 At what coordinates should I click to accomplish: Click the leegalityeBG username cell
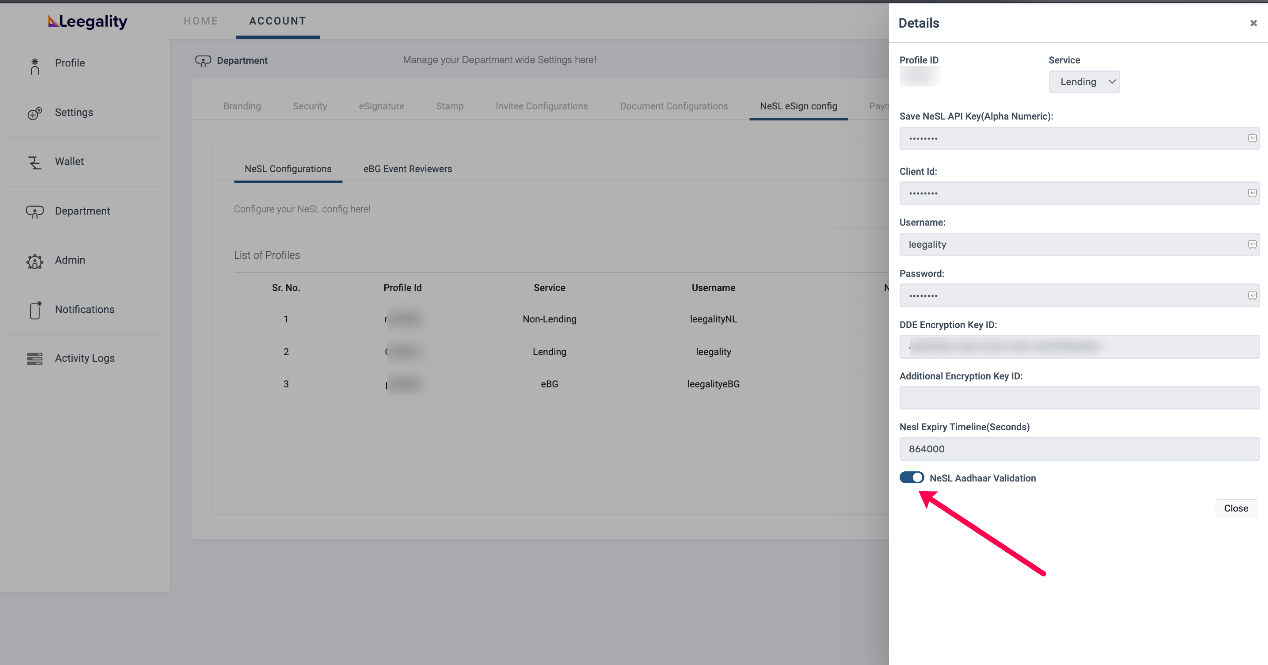coord(714,384)
